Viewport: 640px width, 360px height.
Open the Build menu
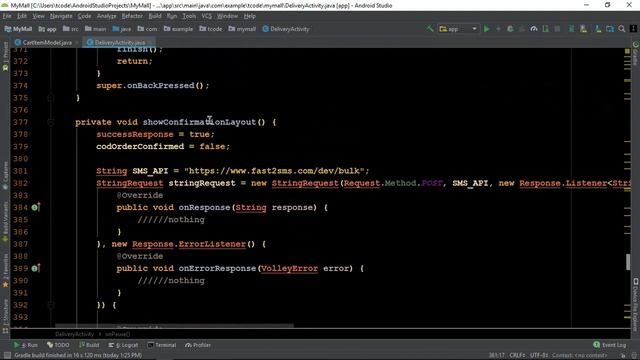155,16
